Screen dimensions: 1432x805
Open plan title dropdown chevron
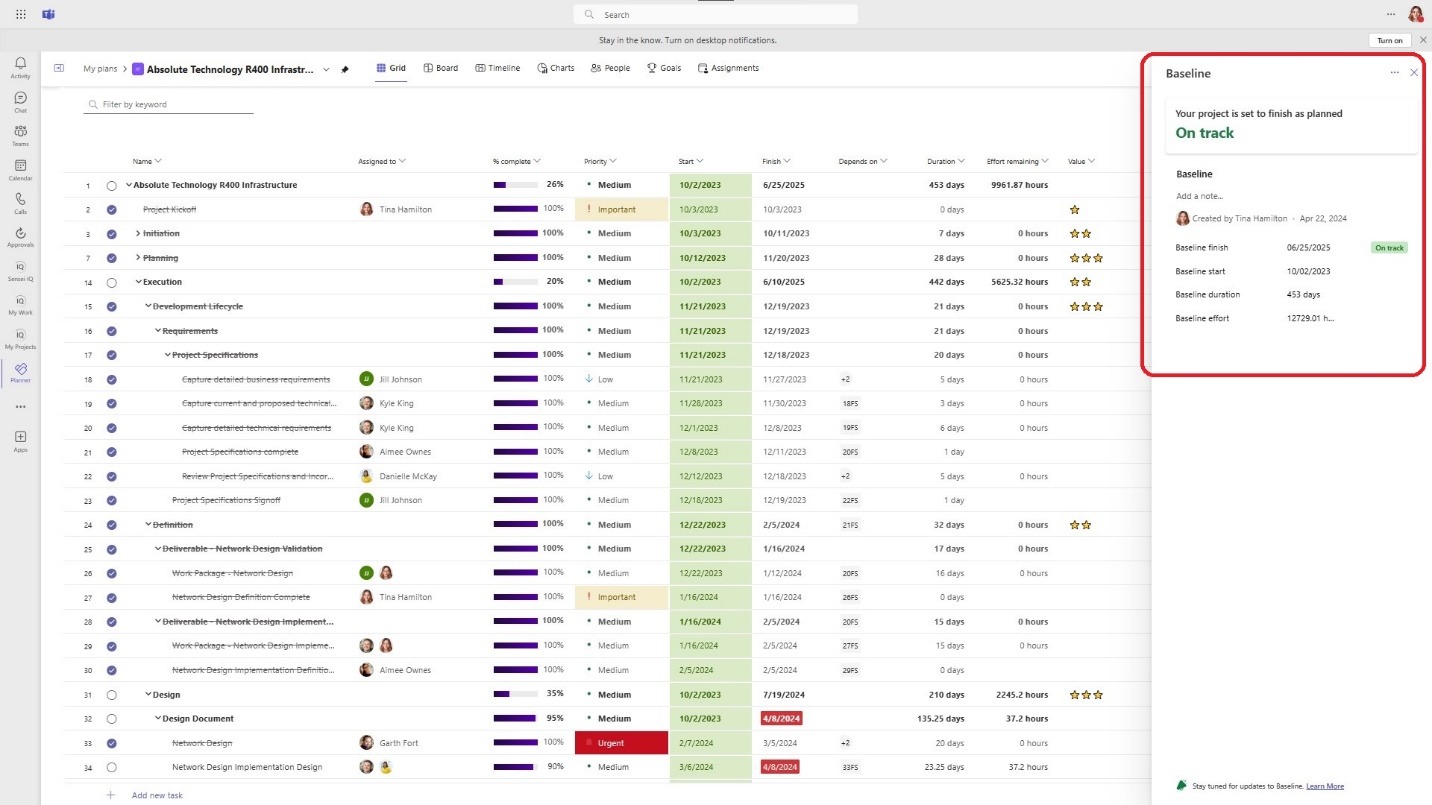point(326,70)
